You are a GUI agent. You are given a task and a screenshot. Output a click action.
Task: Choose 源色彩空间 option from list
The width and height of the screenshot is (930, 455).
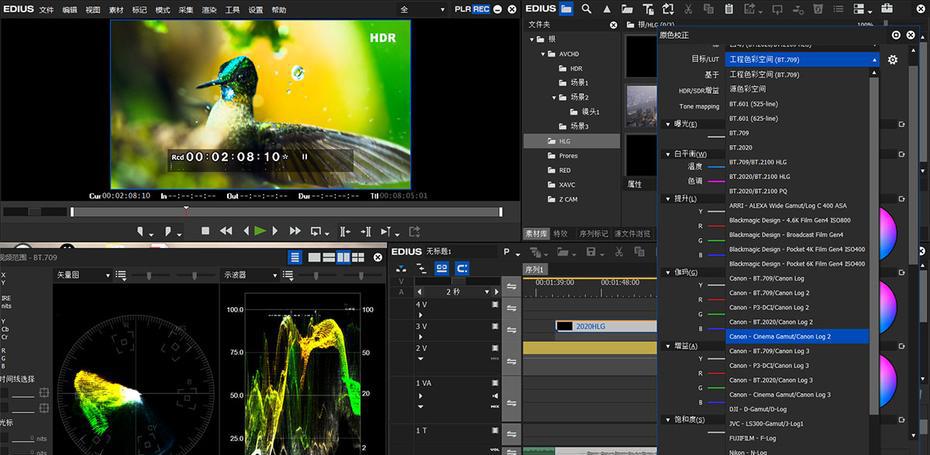pyautogui.click(x=797, y=89)
